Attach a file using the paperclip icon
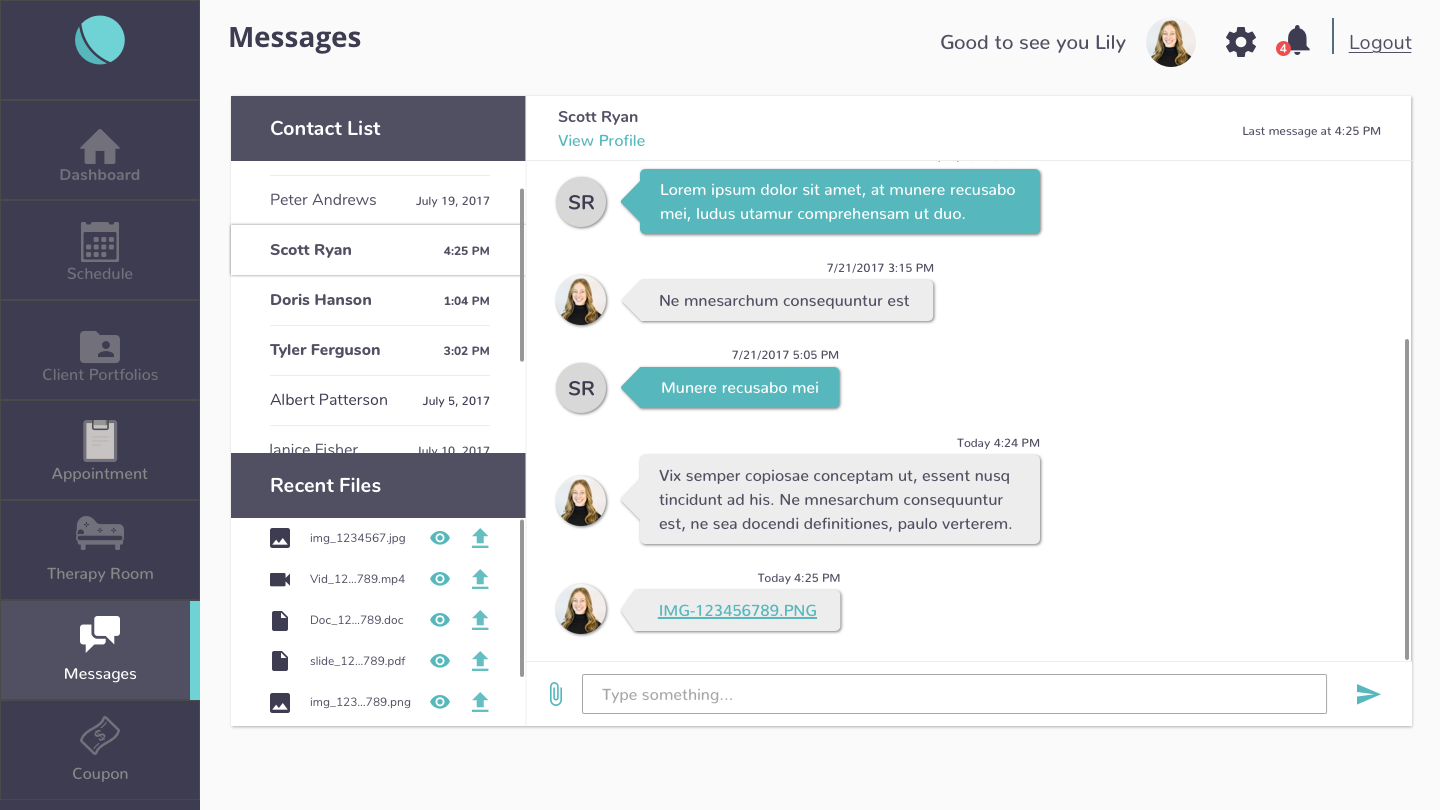Image resolution: width=1440 pixels, height=810 pixels. click(555, 693)
